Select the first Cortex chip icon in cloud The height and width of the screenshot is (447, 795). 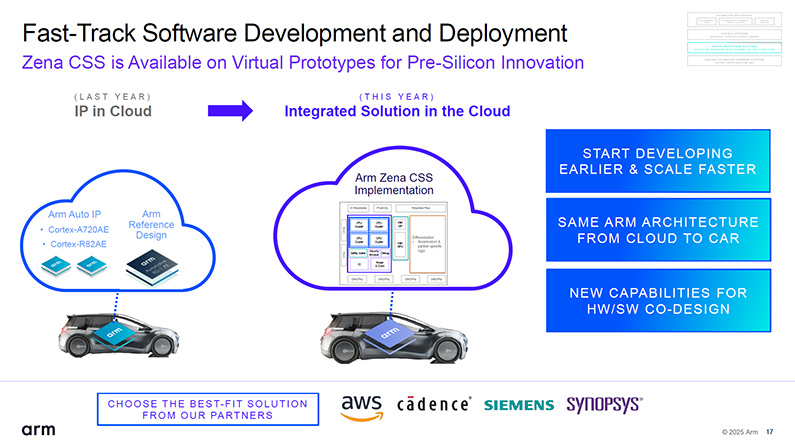[56, 266]
